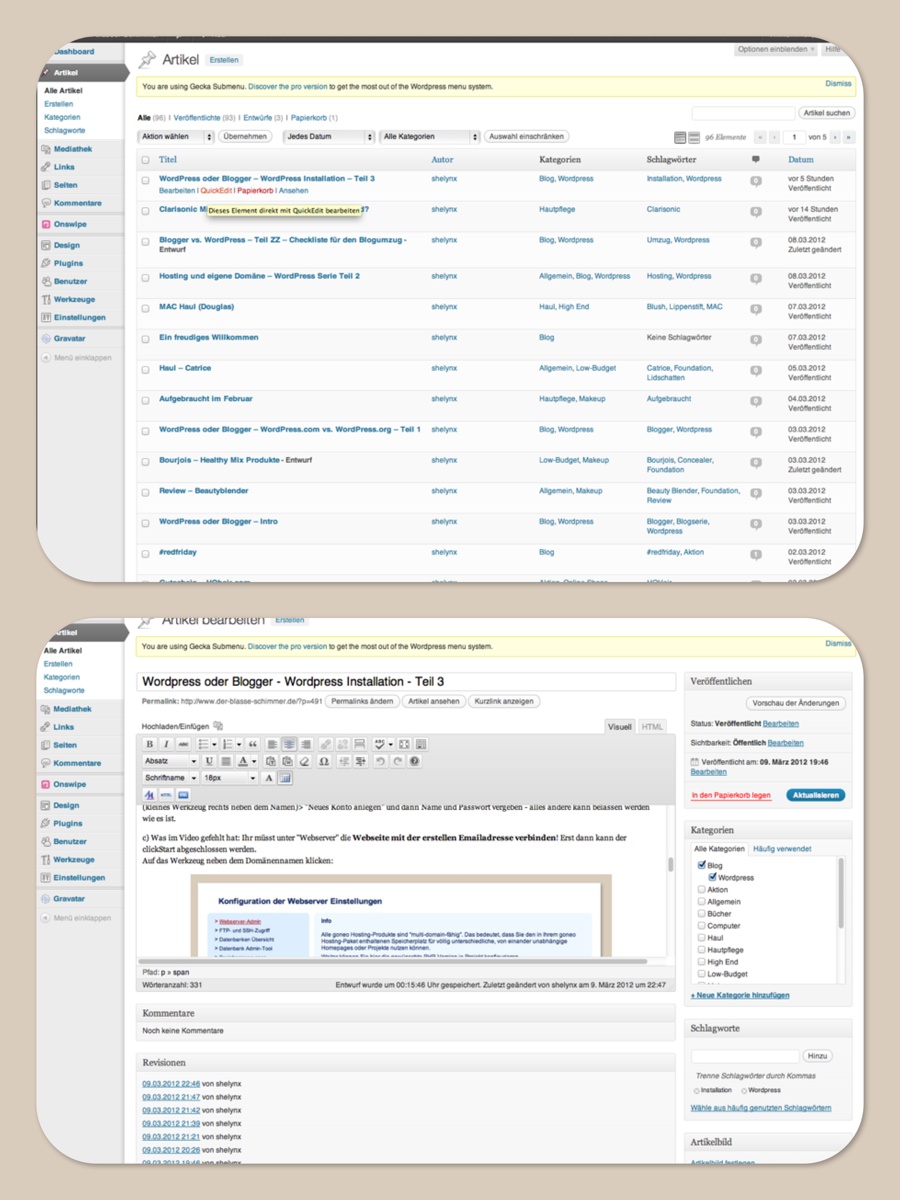The width and height of the screenshot is (900, 1200).
Task: Switch the editor to the Visuell tab
Action: click(620, 727)
